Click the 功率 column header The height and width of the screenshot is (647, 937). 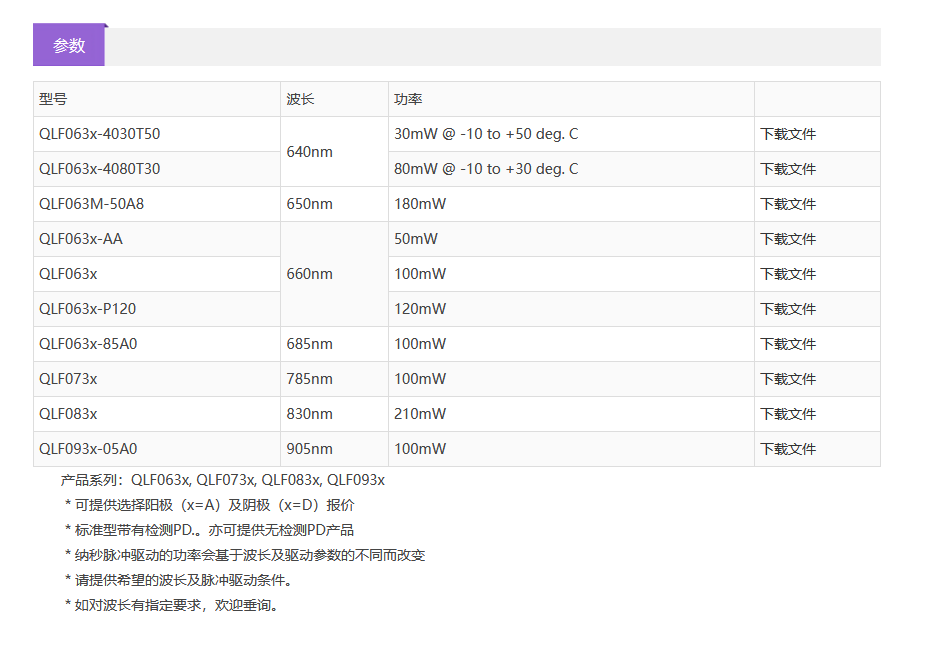pyautogui.click(x=408, y=99)
